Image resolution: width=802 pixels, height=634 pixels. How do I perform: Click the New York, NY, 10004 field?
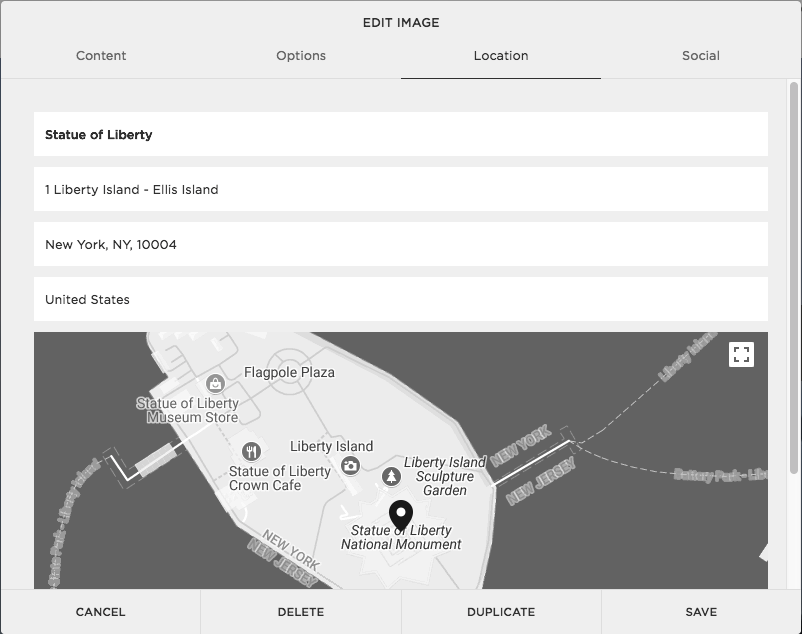tap(400, 243)
